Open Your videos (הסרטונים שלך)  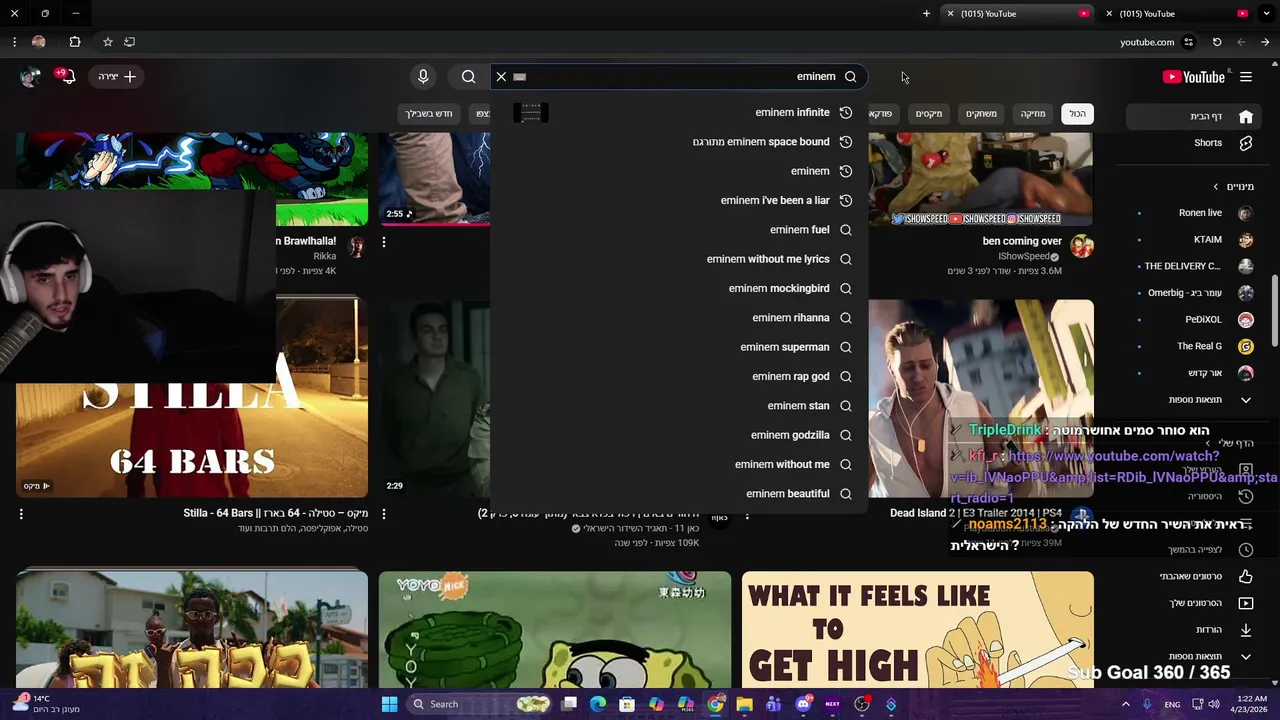pos(1196,603)
